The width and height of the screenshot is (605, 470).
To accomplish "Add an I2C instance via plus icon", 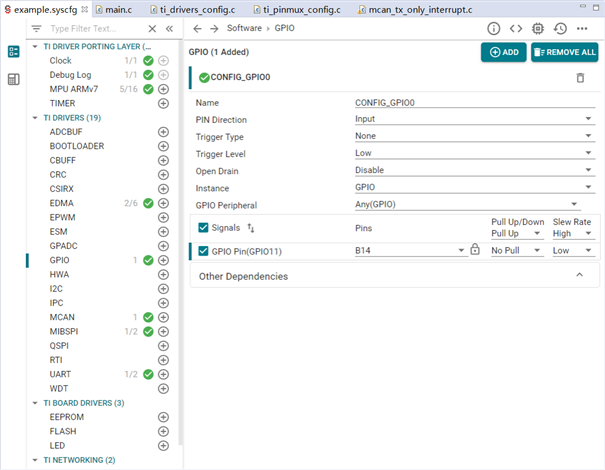I will (x=163, y=289).
